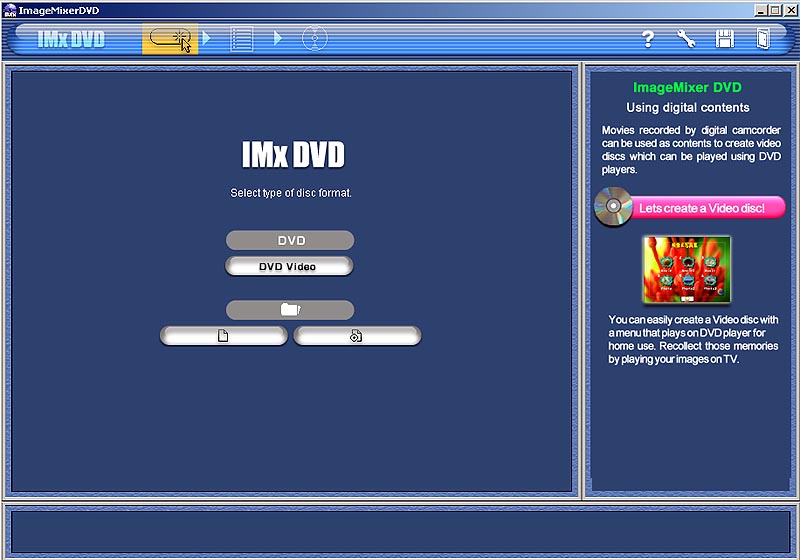This screenshot has height=560, width=800.
Task: Open Help with the question mark icon
Action: pyautogui.click(x=648, y=39)
